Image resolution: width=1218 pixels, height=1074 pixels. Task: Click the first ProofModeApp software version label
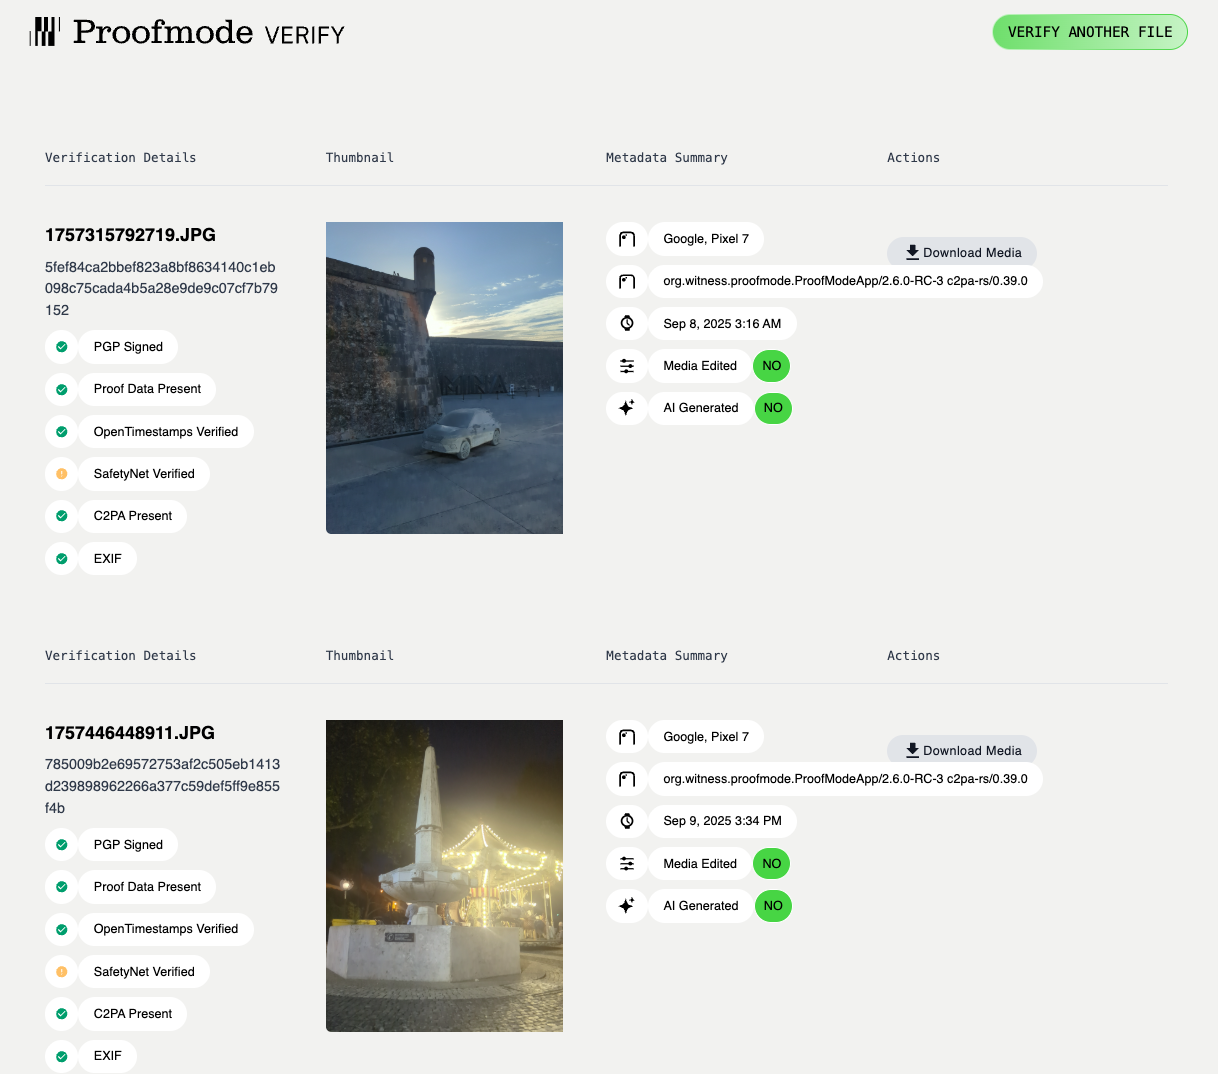845,281
